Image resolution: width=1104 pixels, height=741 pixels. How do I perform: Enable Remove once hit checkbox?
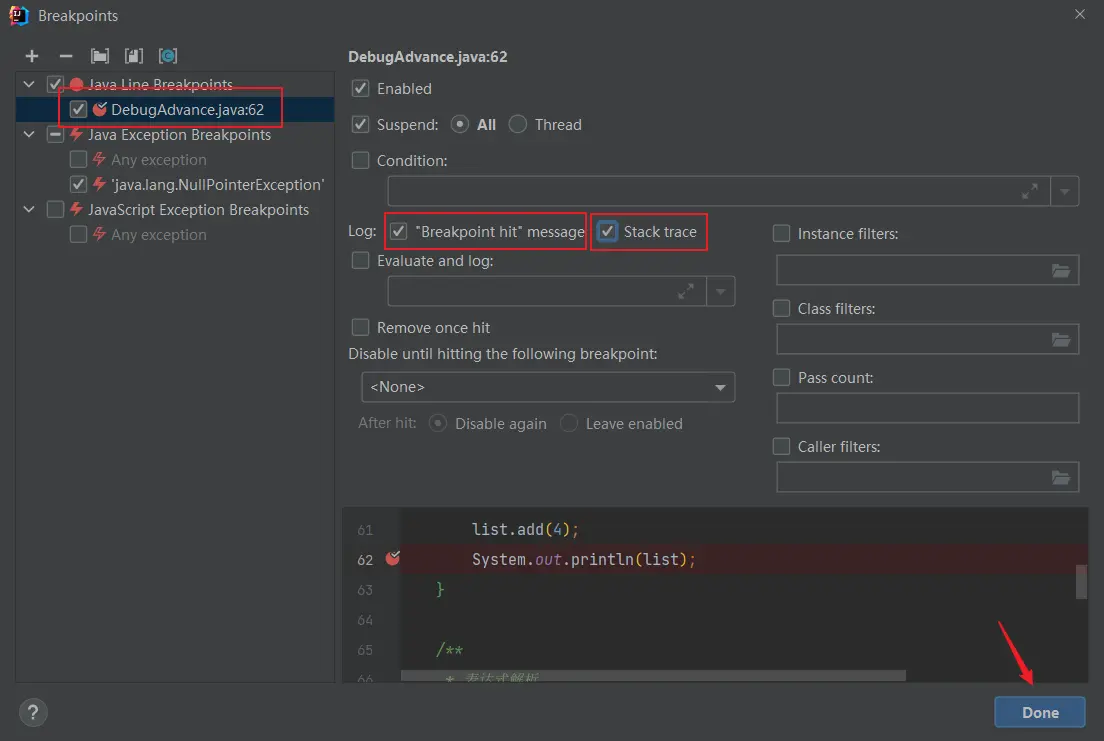(x=360, y=327)
